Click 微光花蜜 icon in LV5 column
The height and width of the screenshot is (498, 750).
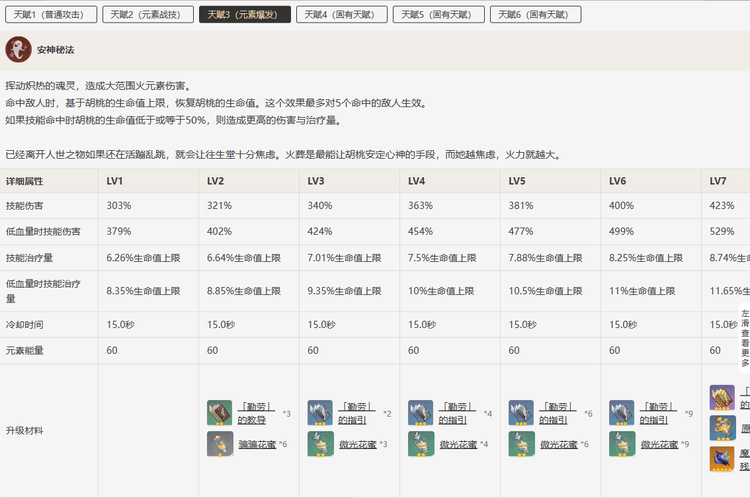[521, 444]
